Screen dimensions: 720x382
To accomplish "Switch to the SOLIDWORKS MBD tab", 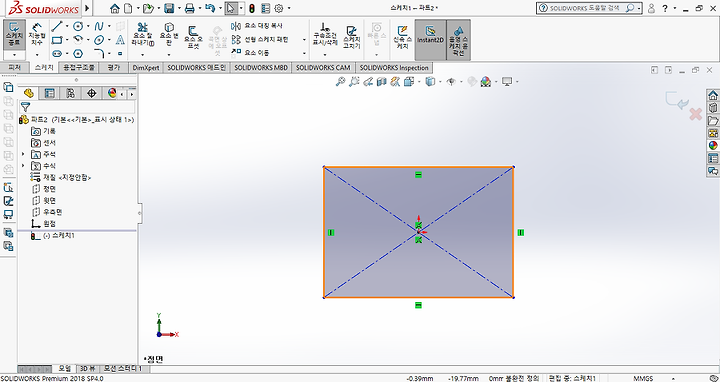I will coord(261,67).
